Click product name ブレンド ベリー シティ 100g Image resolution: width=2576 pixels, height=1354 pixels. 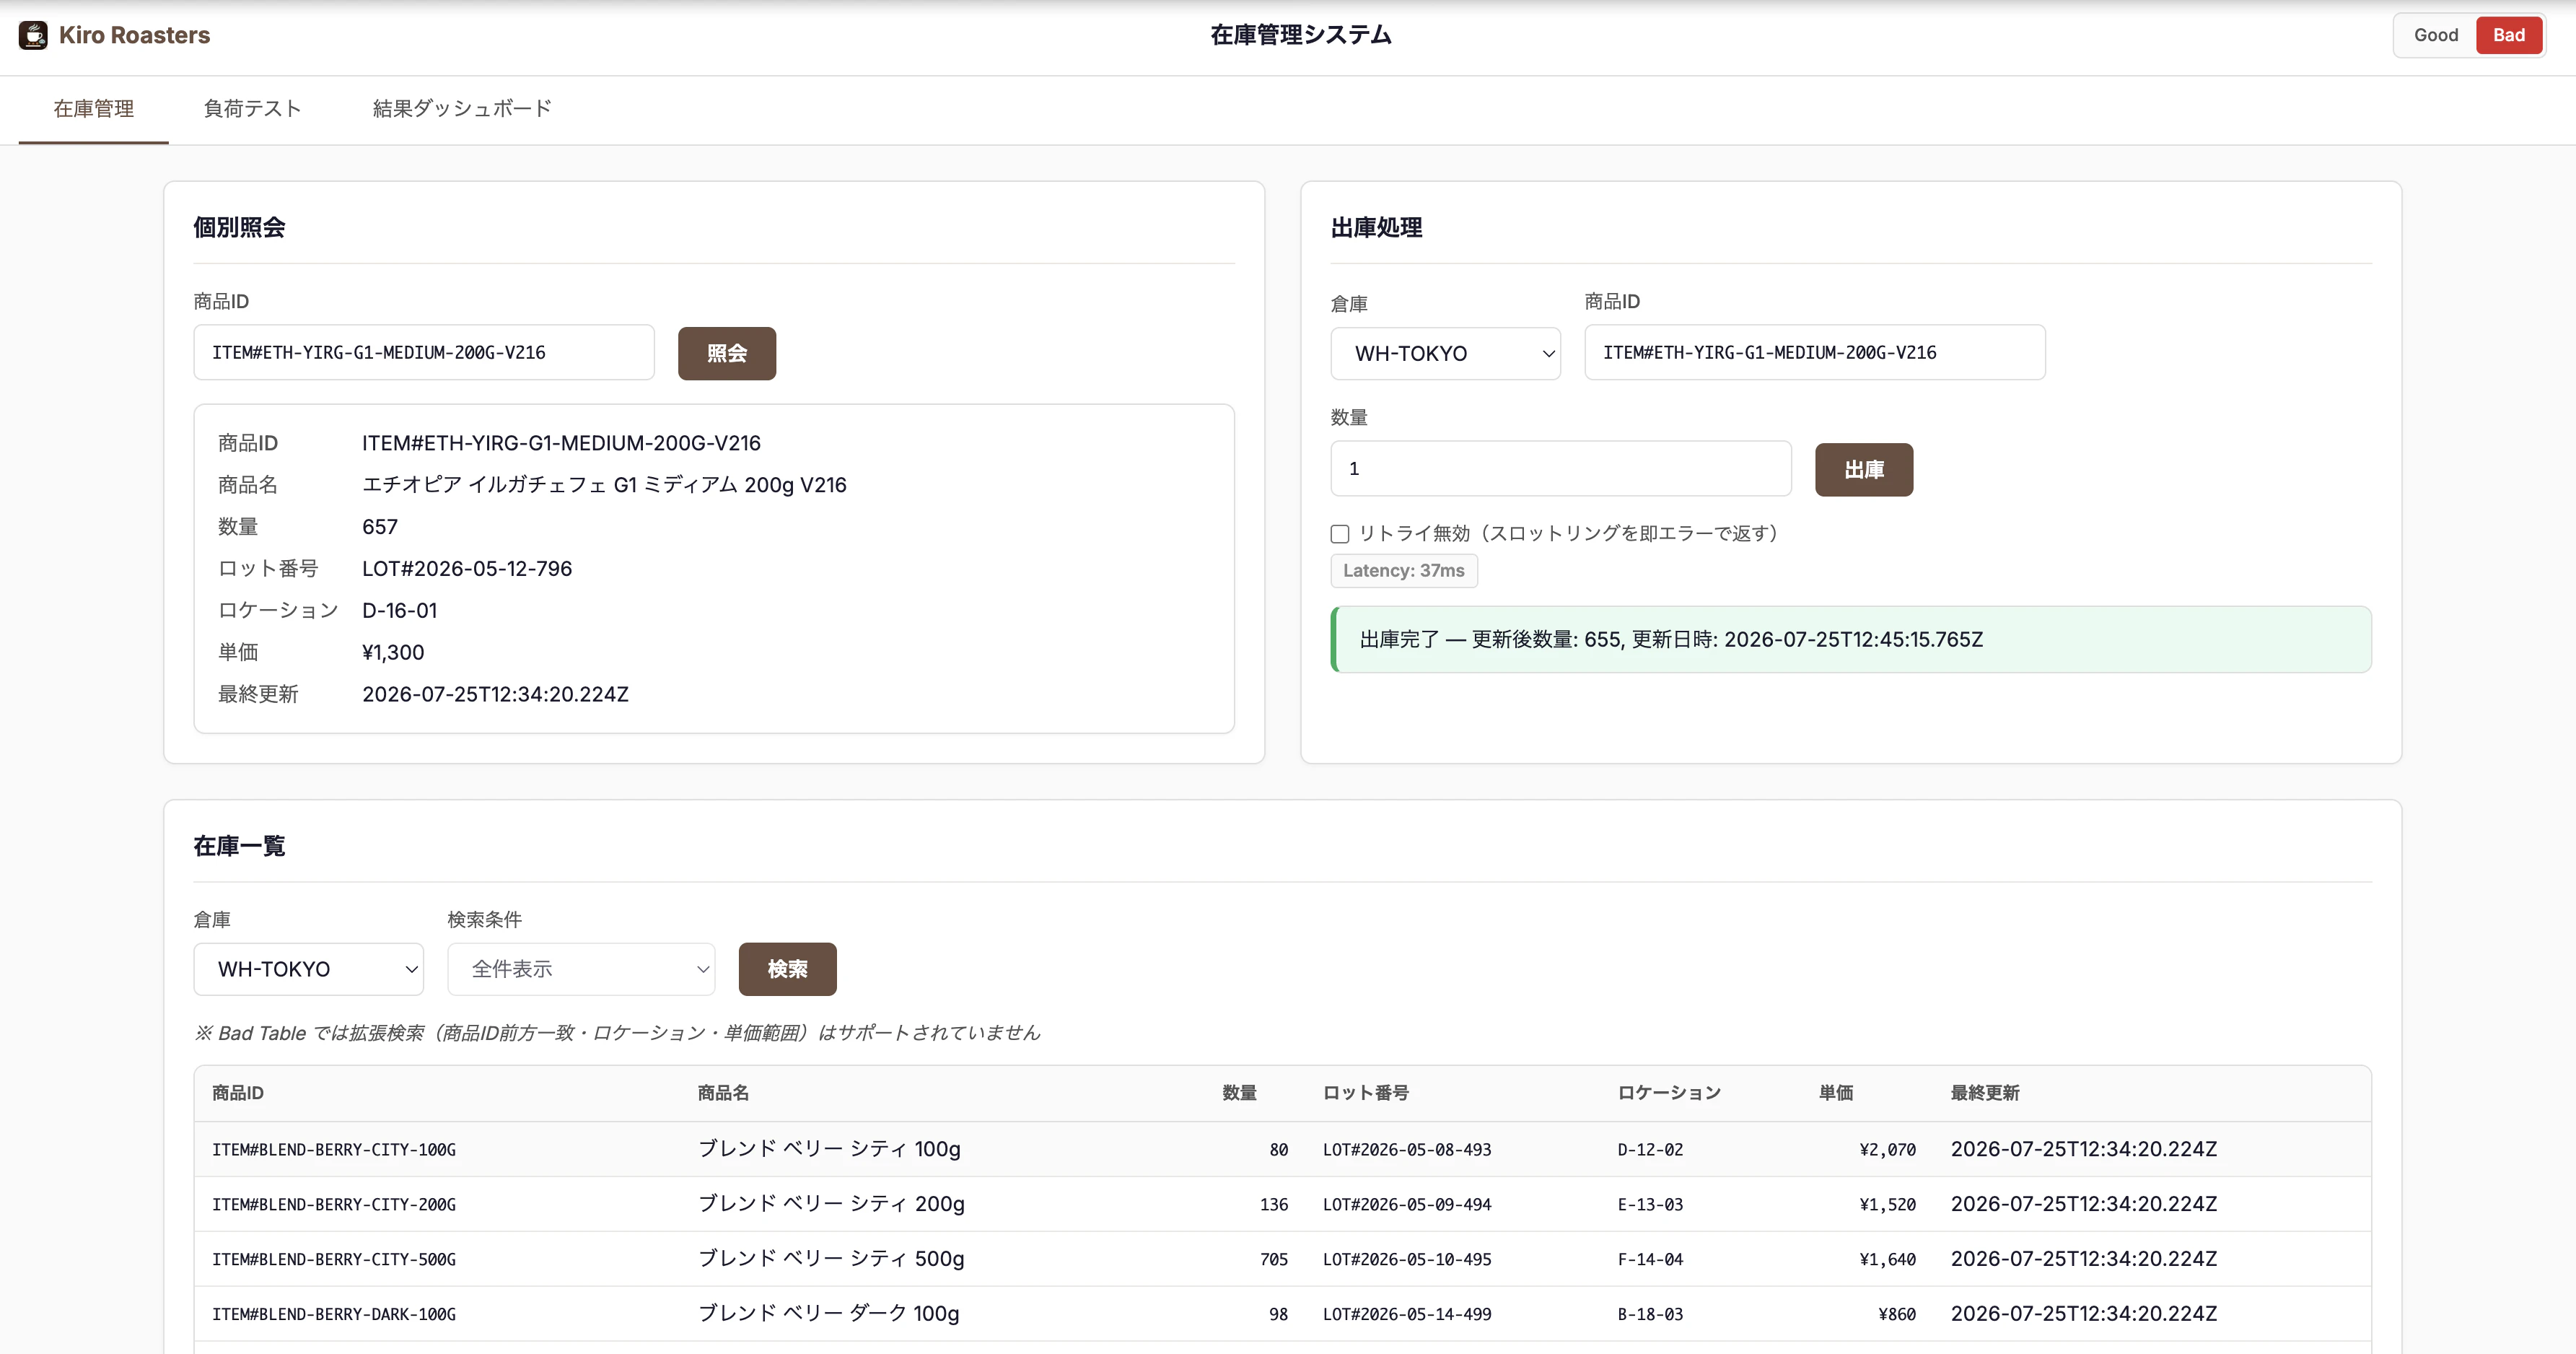pos(829,1149)
